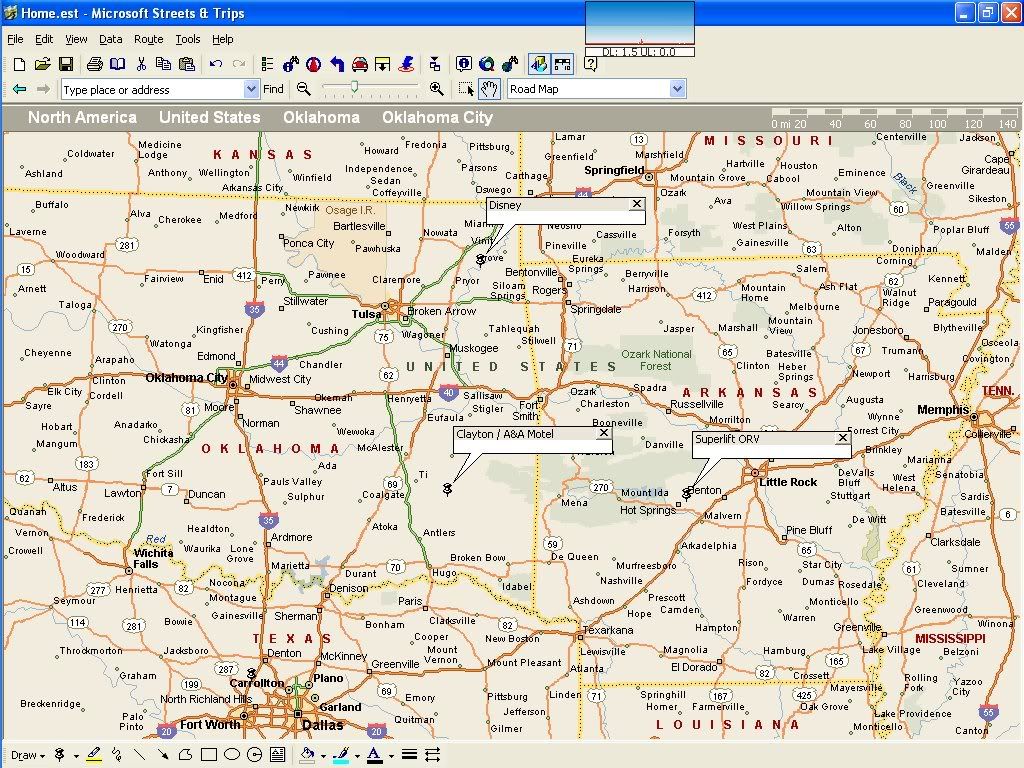Viewport: 1024px width, 768px height.
Task: Click the Copy icon
Action: click(163, 64)
